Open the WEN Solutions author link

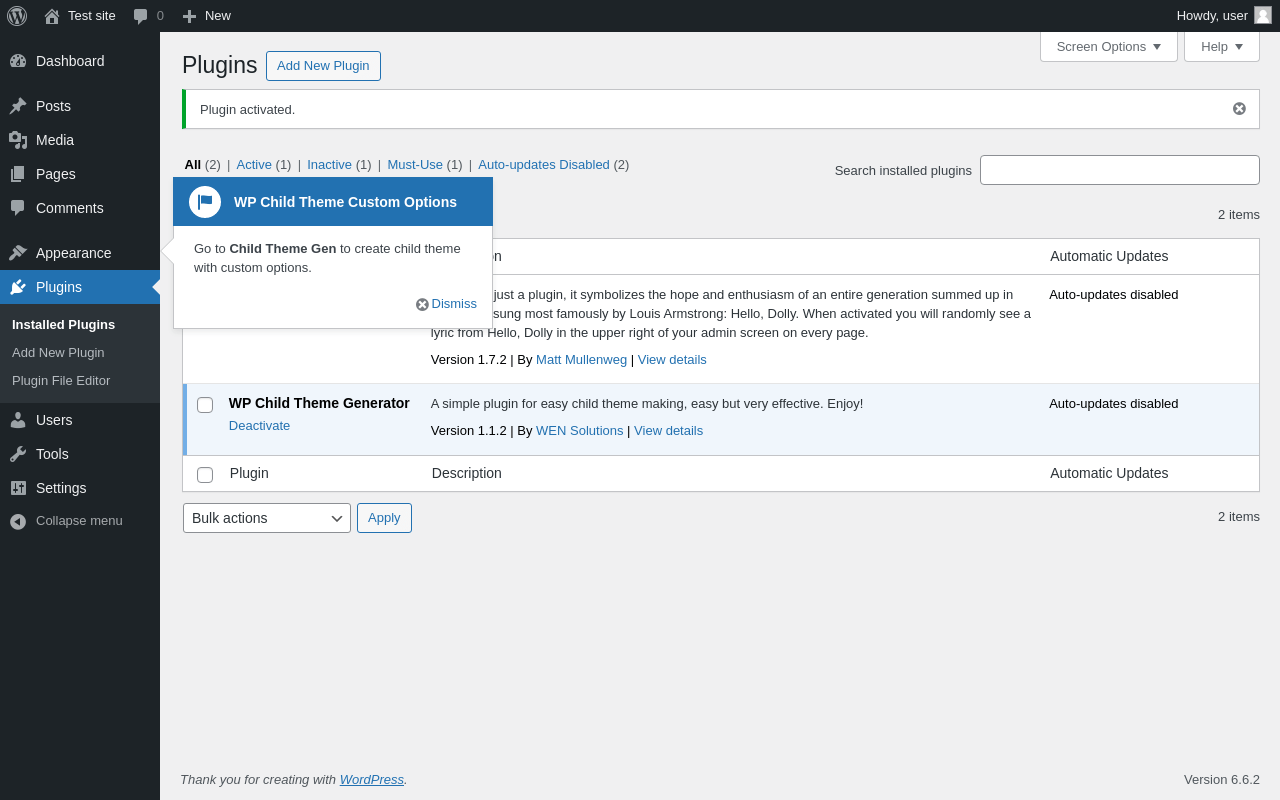click(579, 430)
